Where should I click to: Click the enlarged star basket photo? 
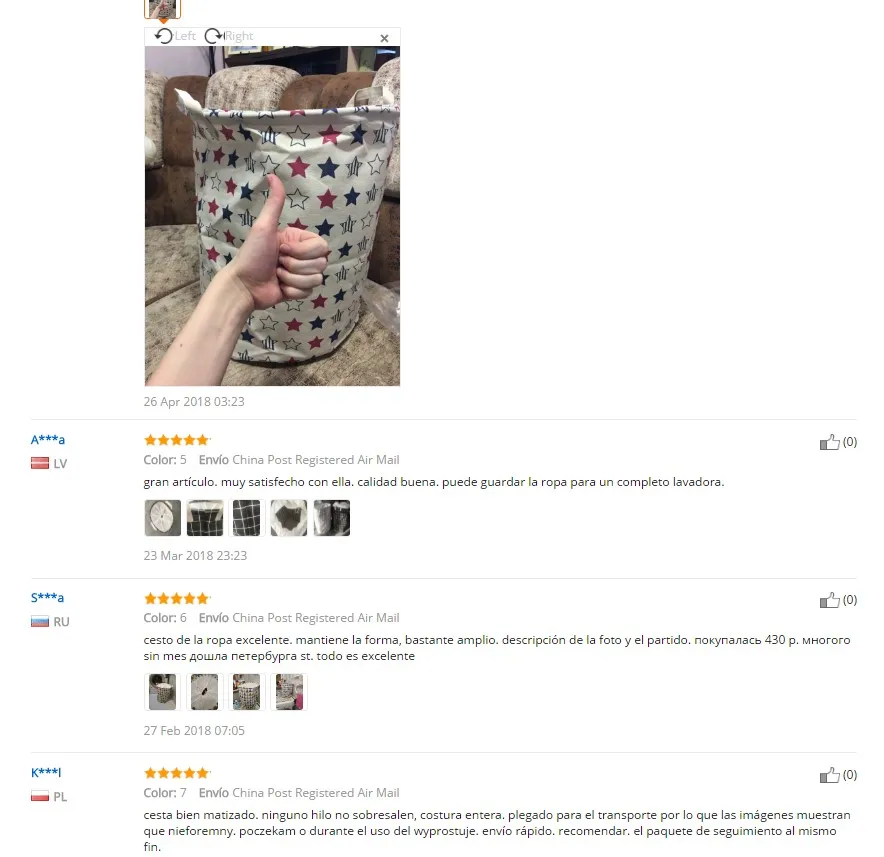click(x=272, y=216)
